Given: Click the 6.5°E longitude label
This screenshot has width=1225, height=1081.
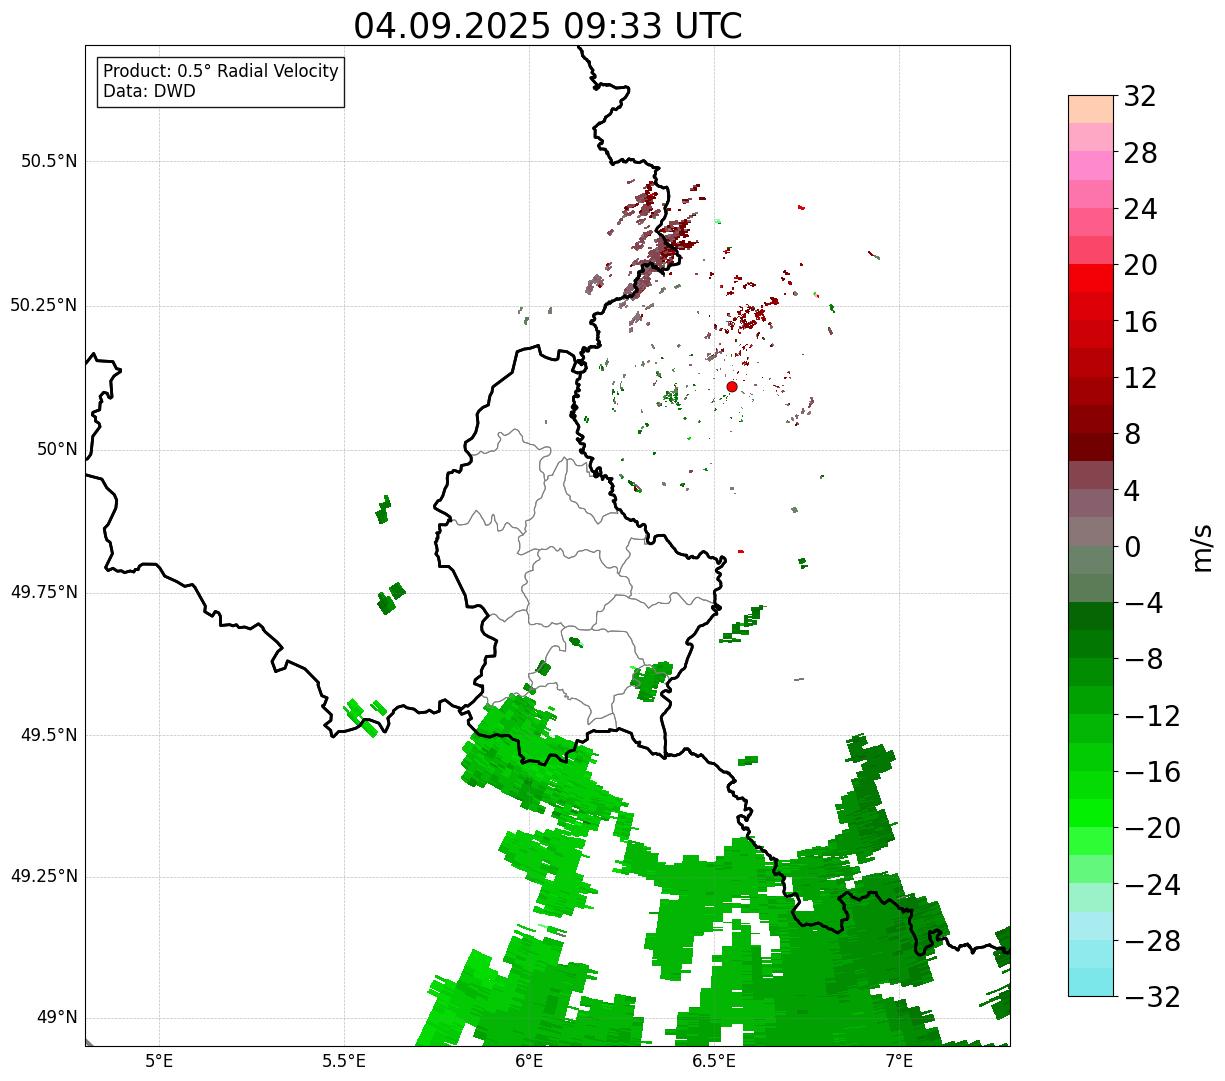Looking at the screenshot, I should click(x=714, y=1060).
